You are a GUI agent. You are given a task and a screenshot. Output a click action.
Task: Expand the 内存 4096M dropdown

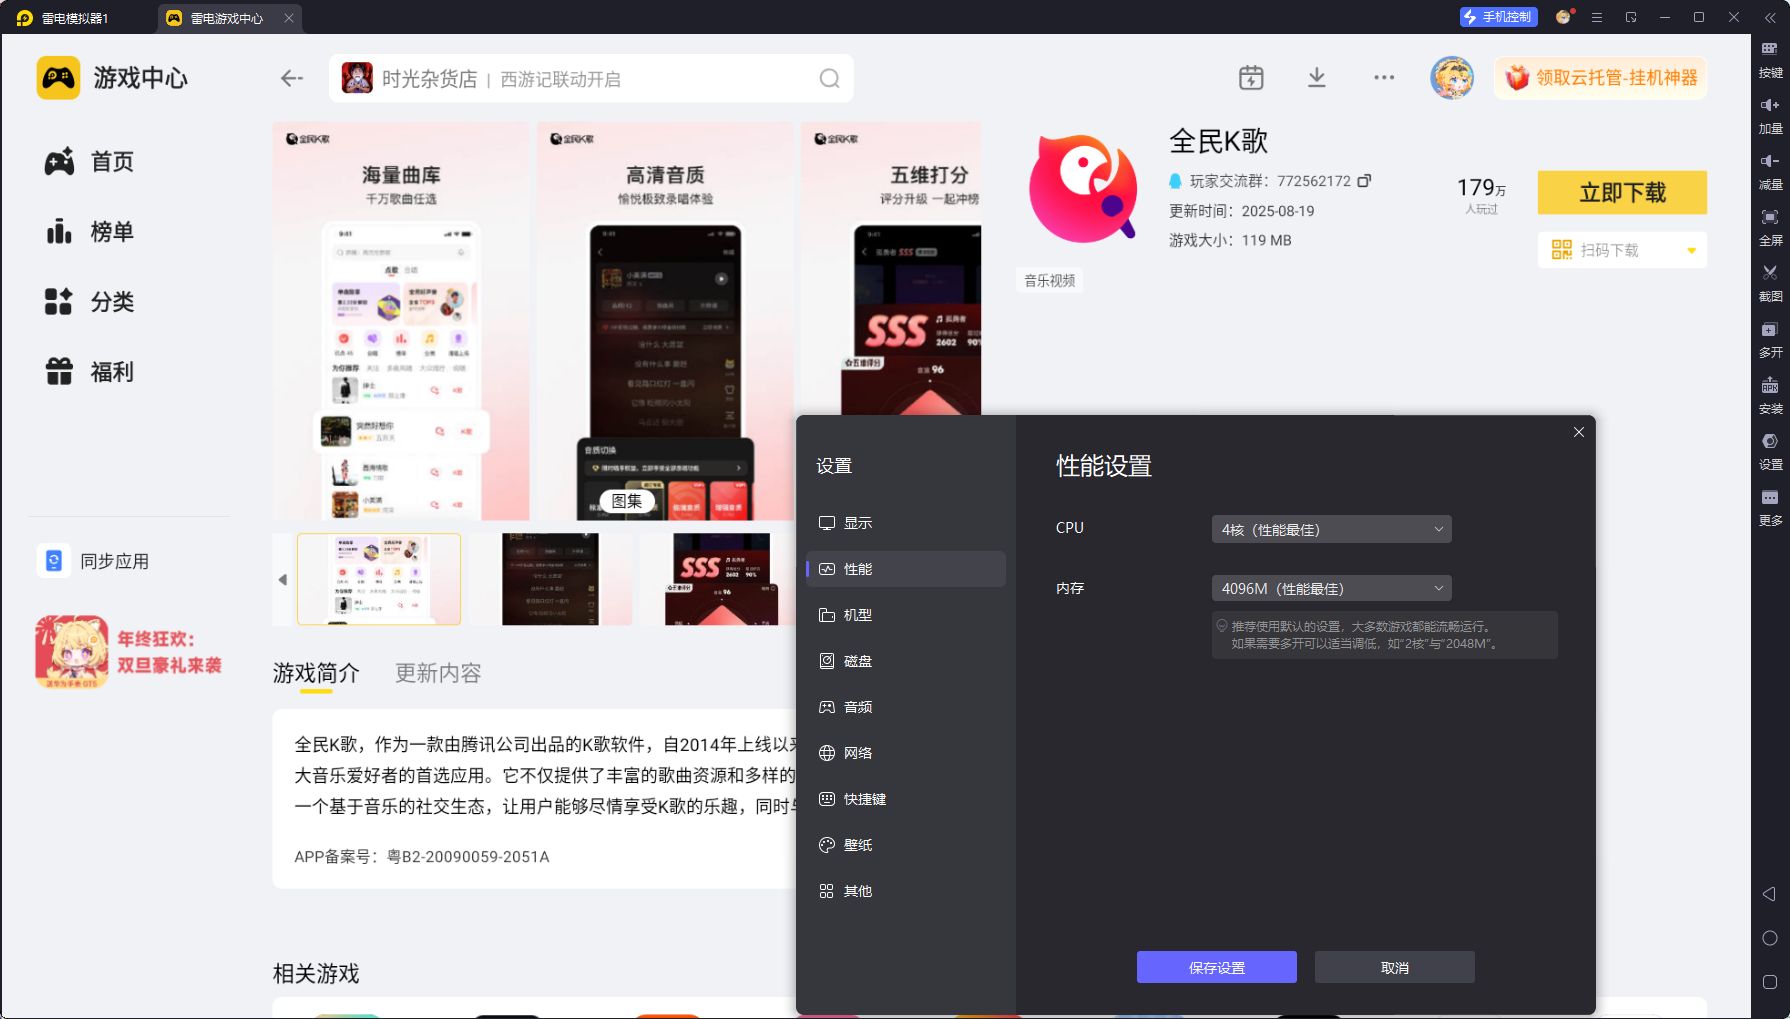pos(1331,588)
